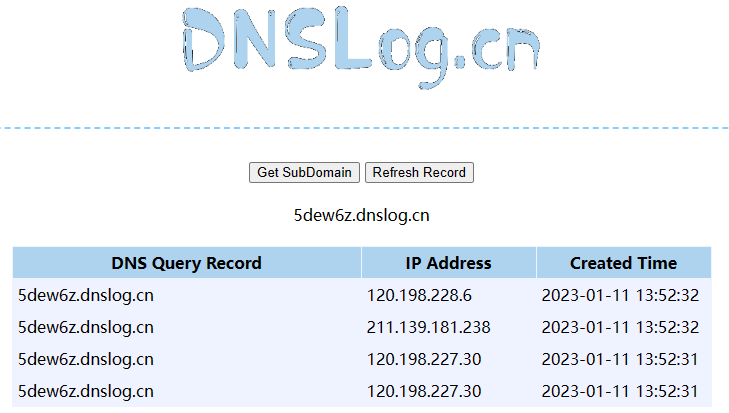Viewport: 729px width, 413px height.
Task: Select IP address 211.139.181.238
Action: click(428, 327)
